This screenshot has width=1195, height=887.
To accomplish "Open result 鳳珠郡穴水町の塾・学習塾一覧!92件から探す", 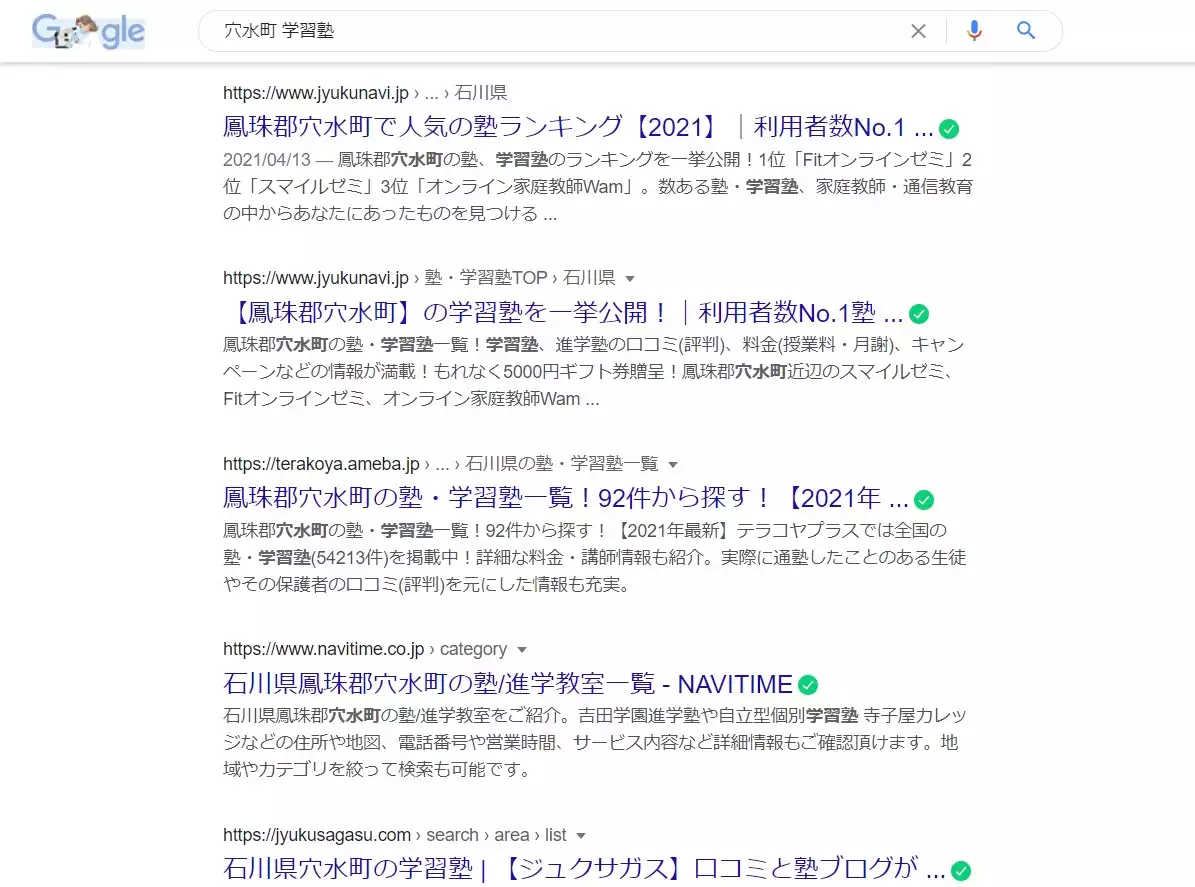I will pos(565,498).
